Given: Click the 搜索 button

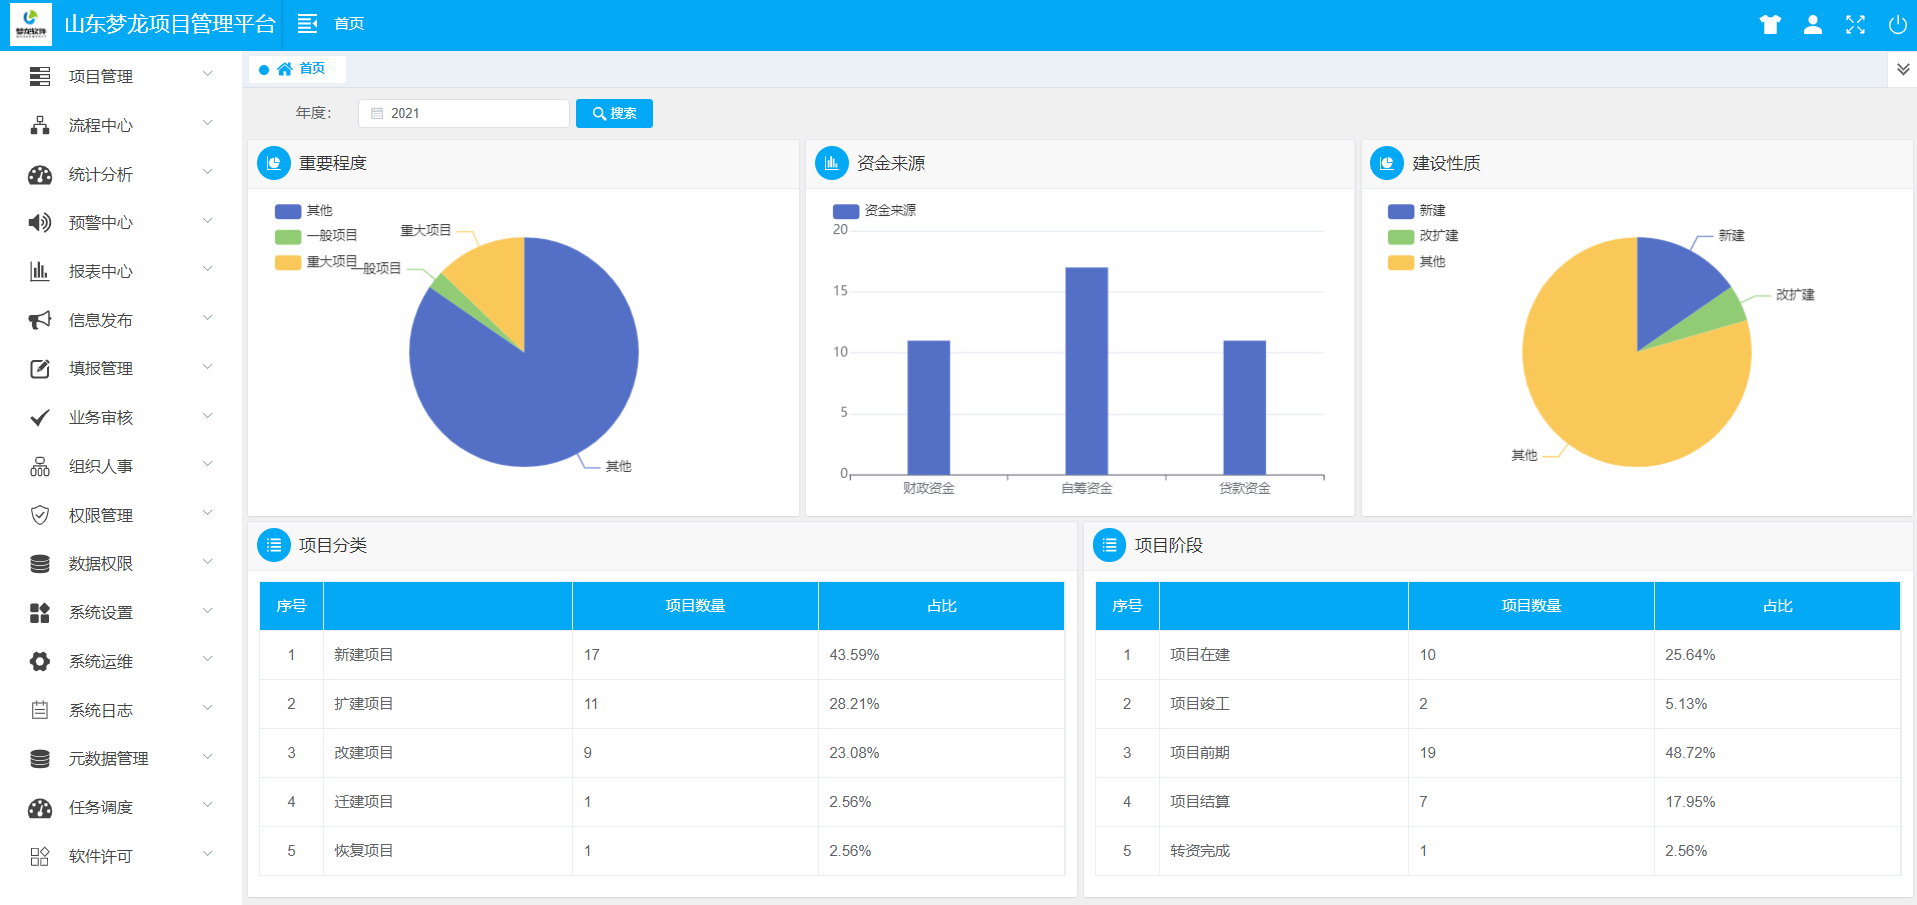Looking at the screenshot, I should point(614,114).
